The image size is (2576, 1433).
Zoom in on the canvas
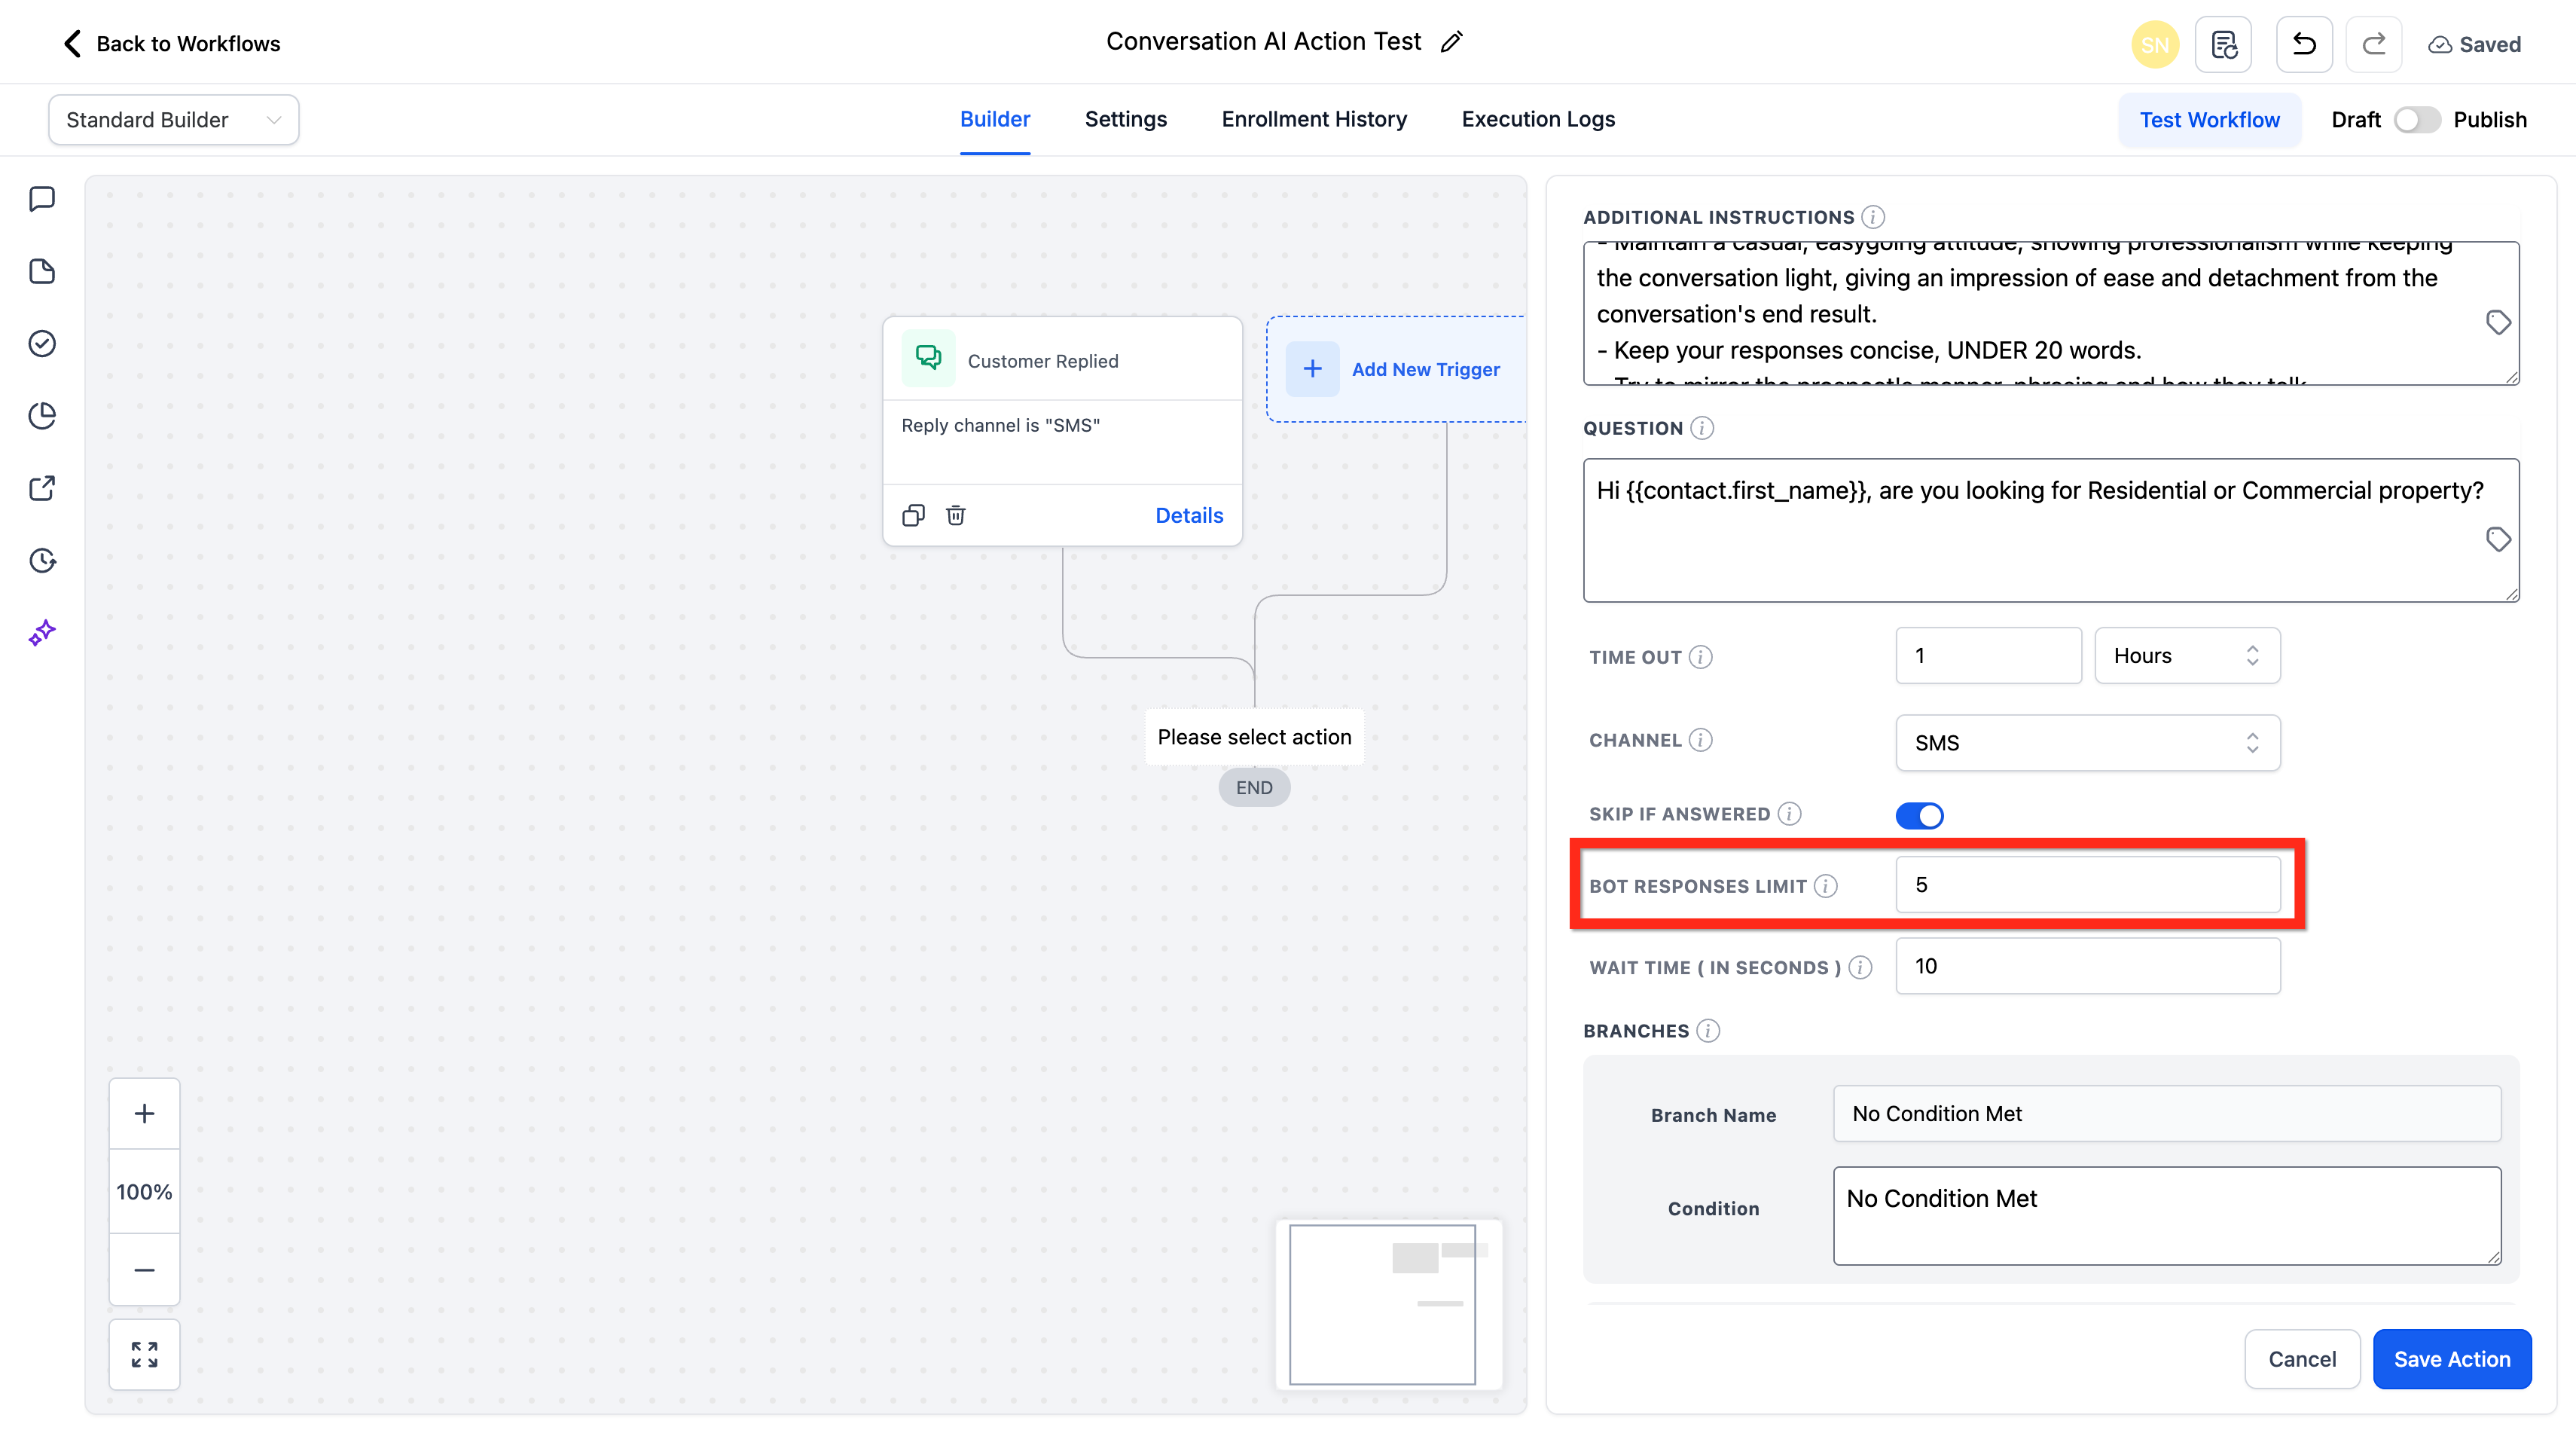click(x=144, y=1113)
